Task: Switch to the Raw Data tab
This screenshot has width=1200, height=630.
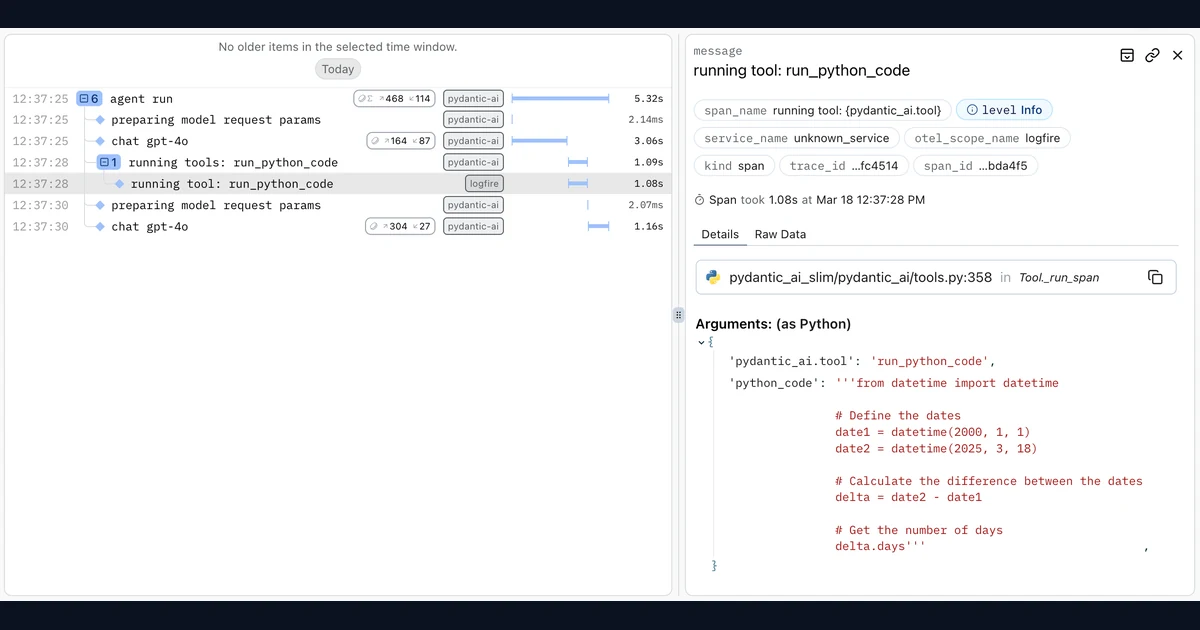Action: tap(780, 234)
